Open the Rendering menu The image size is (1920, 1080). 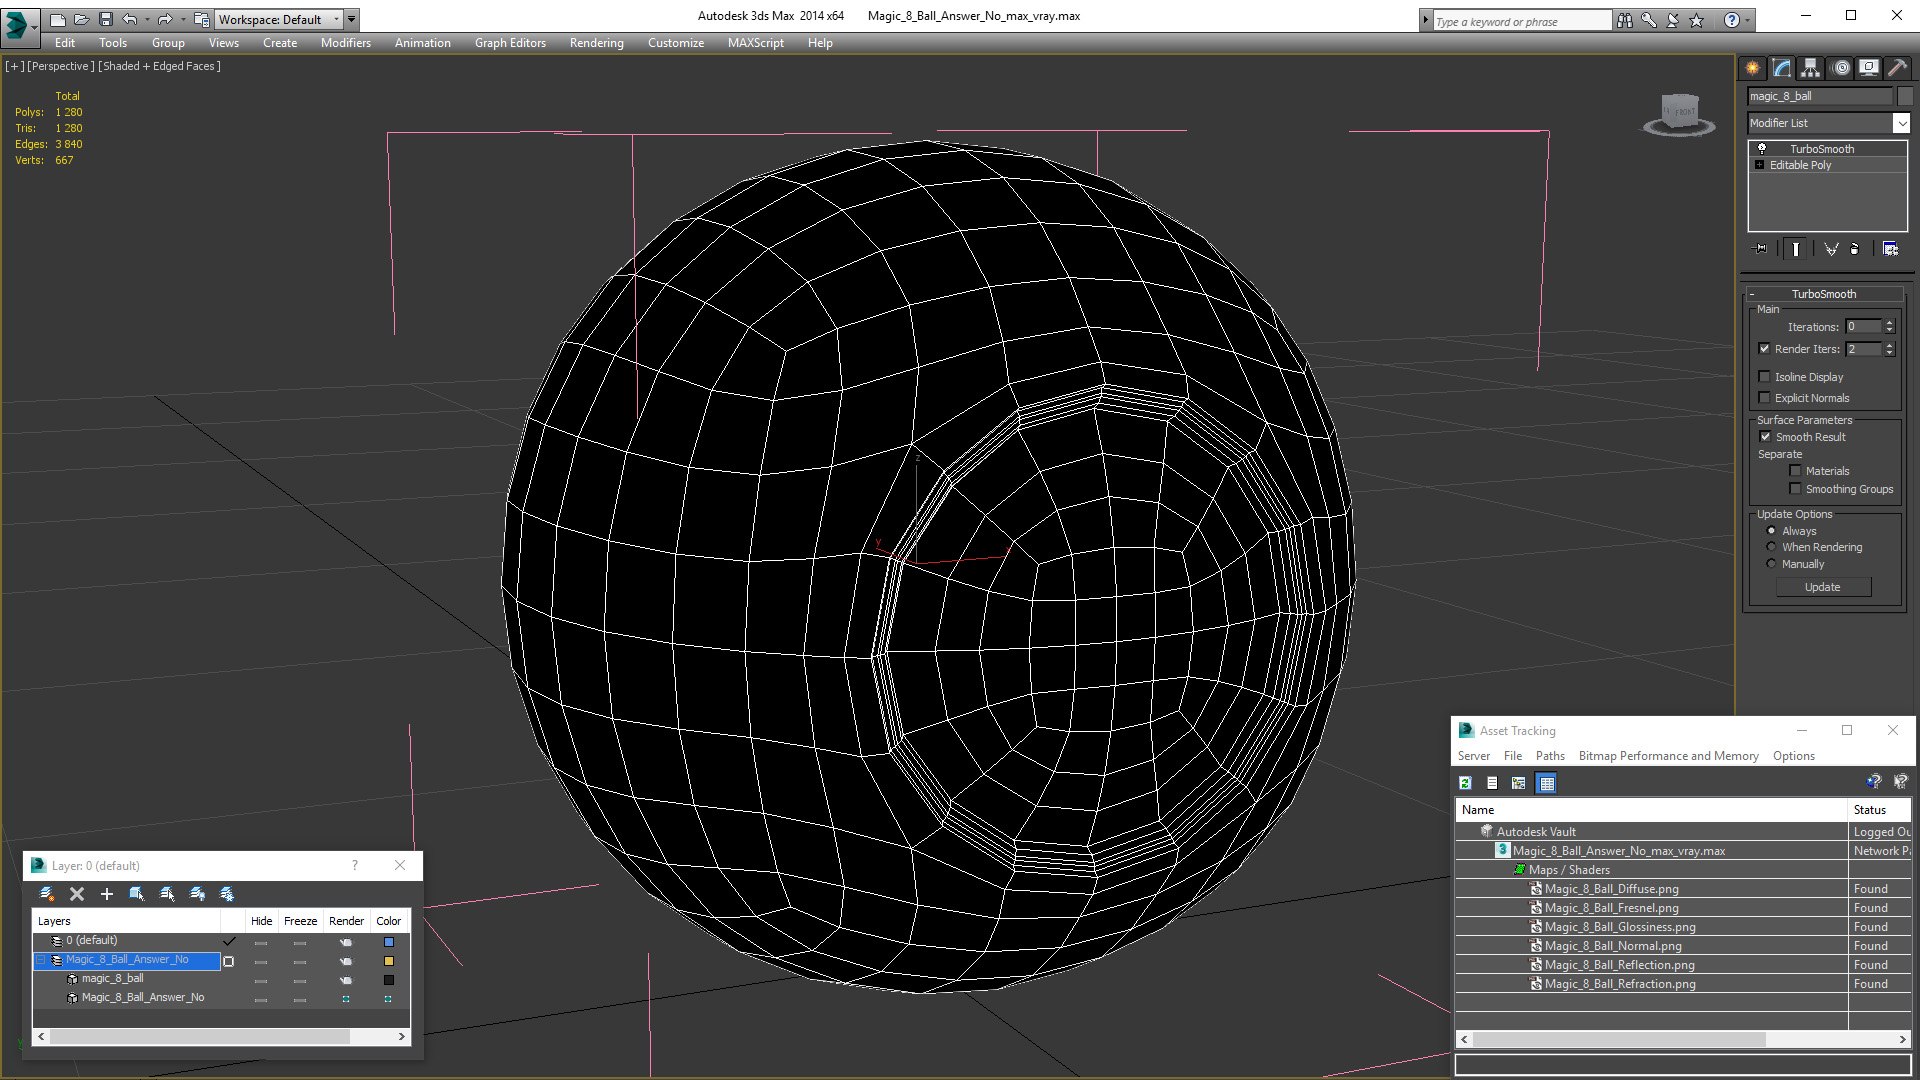tap(597, 43)
